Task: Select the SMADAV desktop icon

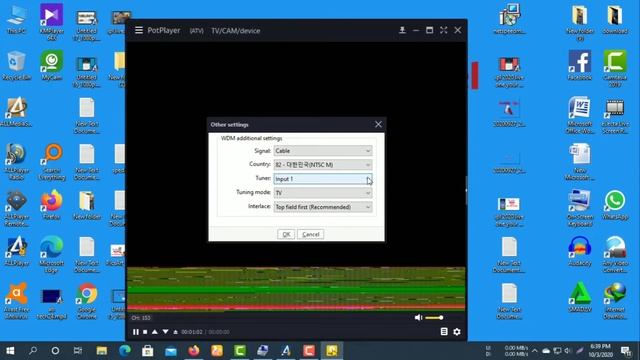Action: pos(580,298)
